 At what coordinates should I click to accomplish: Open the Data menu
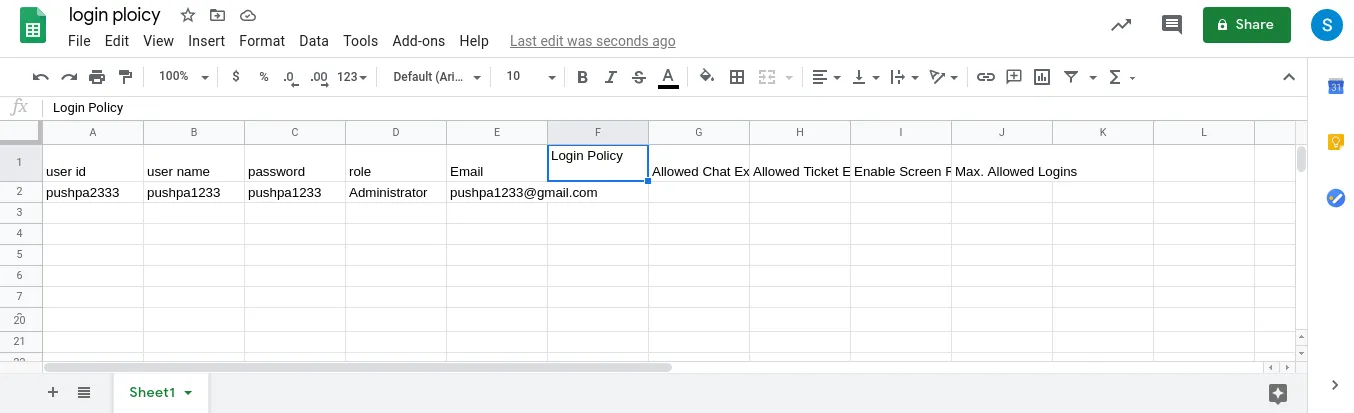pyautogui.click(x=314, y=41)
